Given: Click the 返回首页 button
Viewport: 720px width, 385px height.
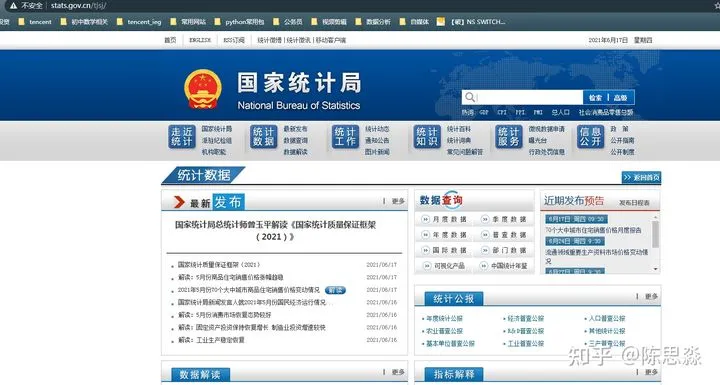Looking at the screenshot, I should click(x=641, y=177).
